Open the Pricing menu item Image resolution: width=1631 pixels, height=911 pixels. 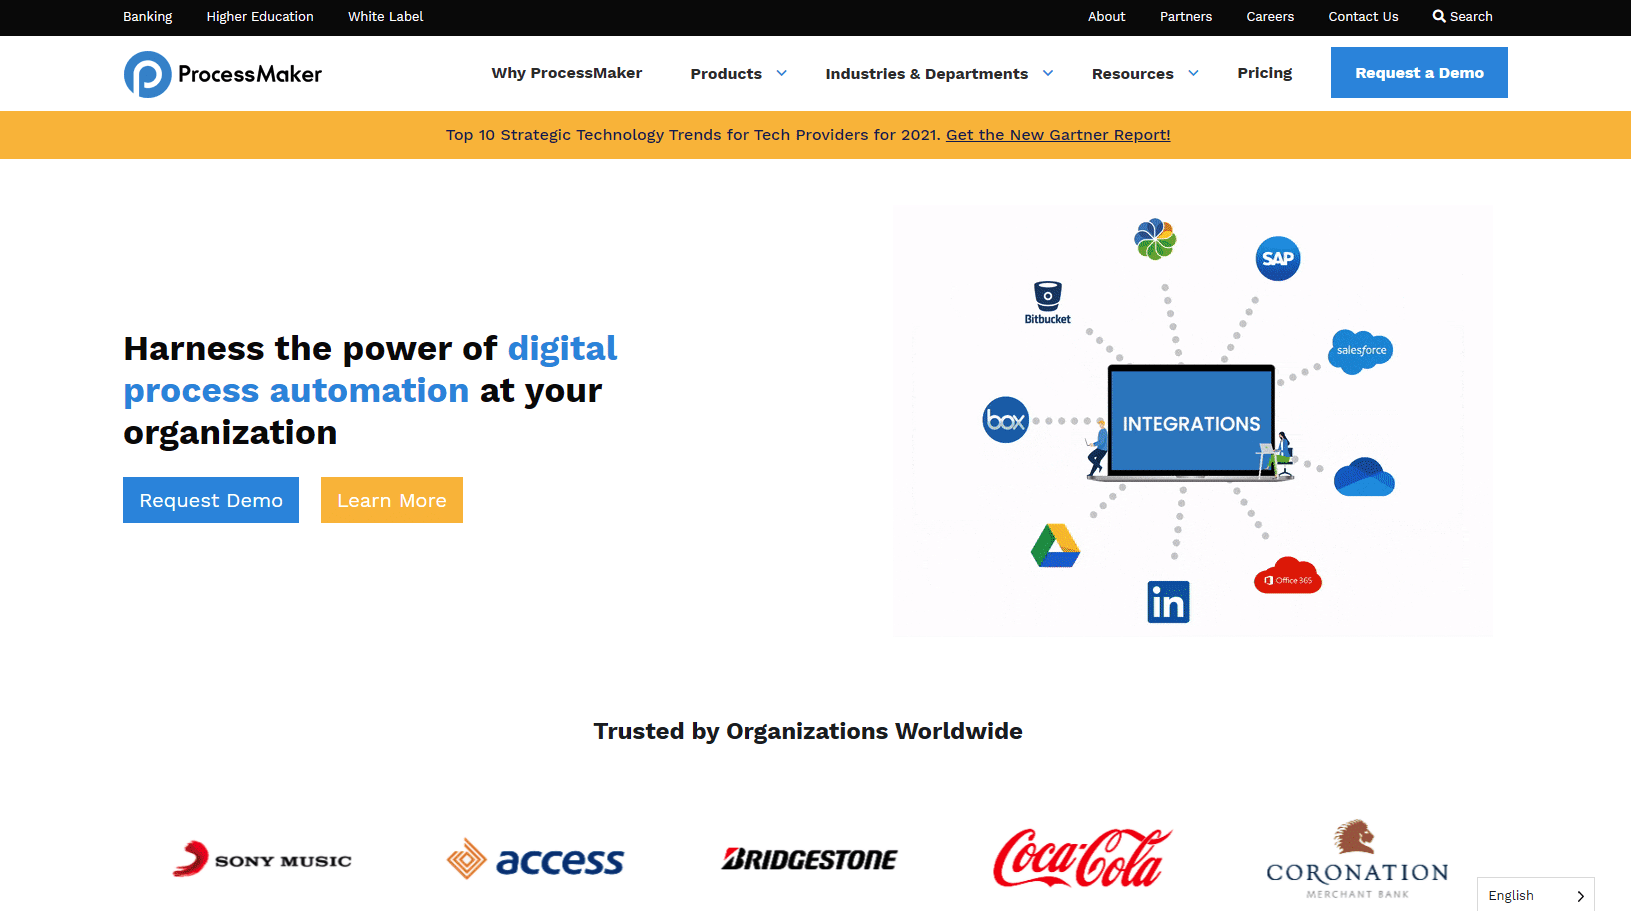click(1264, 73)
